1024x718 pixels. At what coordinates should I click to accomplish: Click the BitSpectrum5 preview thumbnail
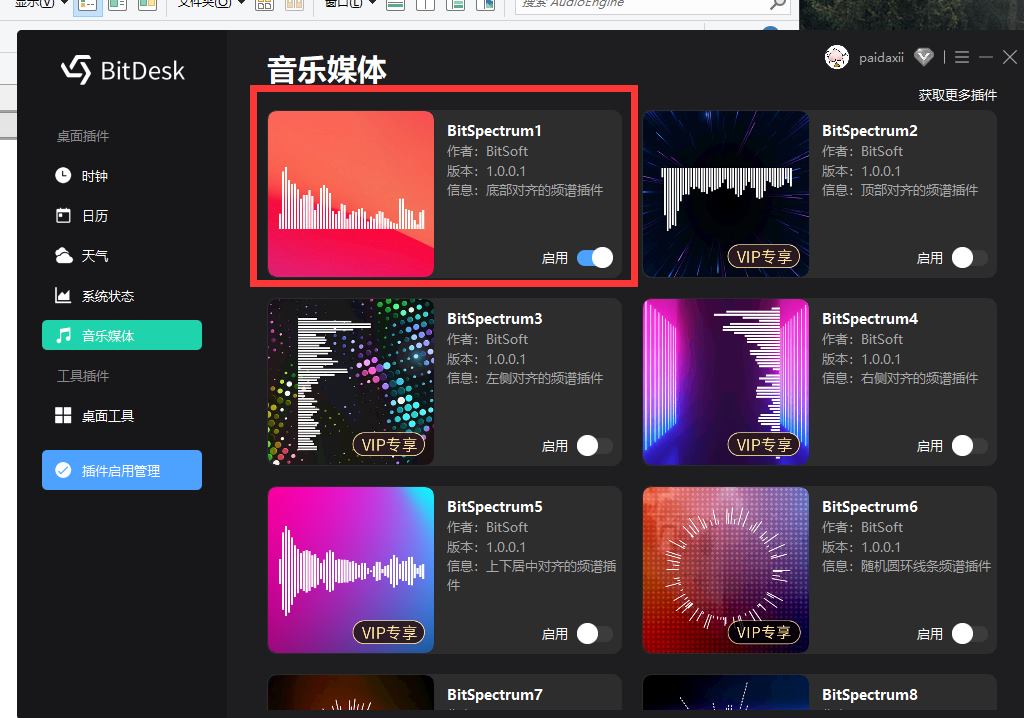351,570
